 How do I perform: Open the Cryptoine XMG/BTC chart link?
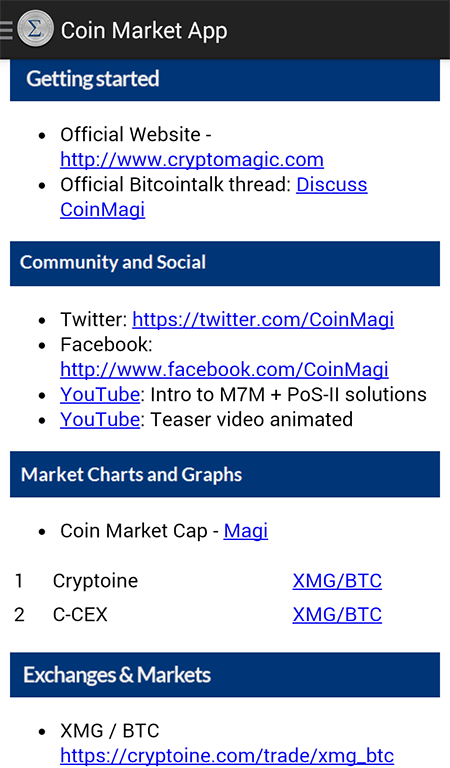pyautogui.click(x=337, y=581)
